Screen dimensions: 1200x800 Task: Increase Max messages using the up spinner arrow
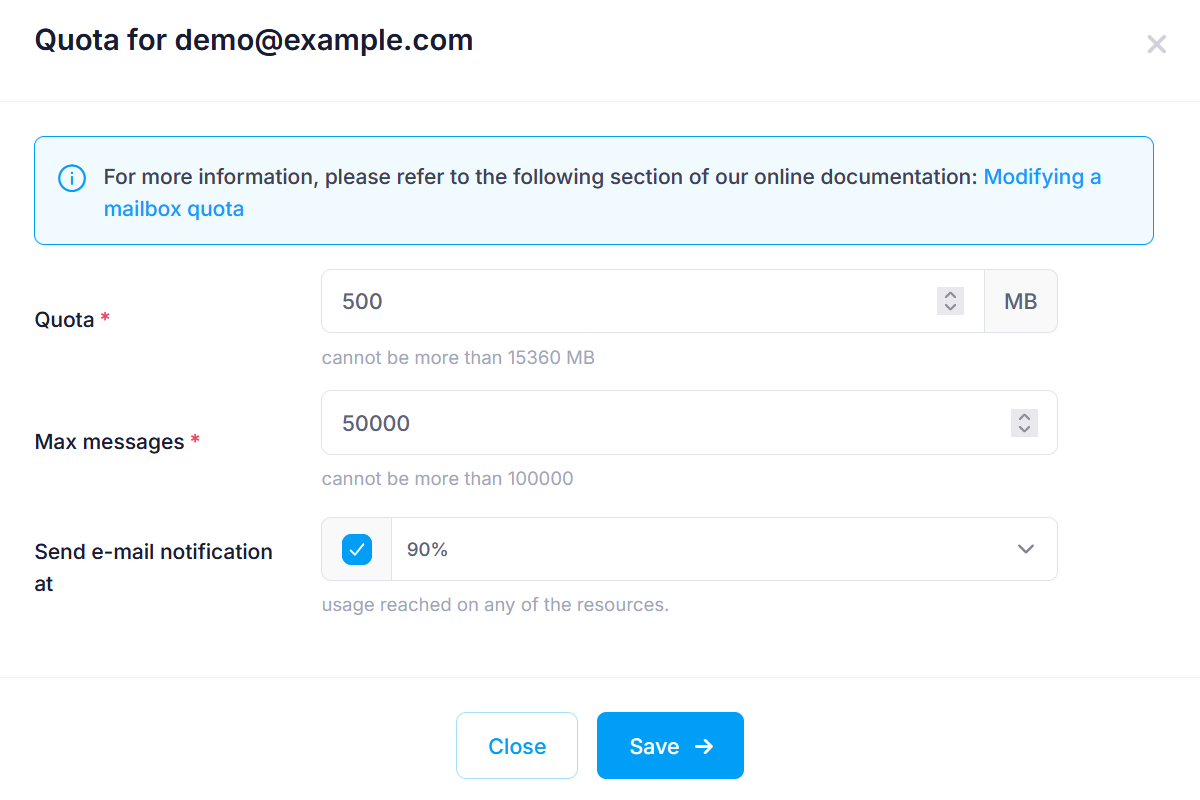point(1024,417)
